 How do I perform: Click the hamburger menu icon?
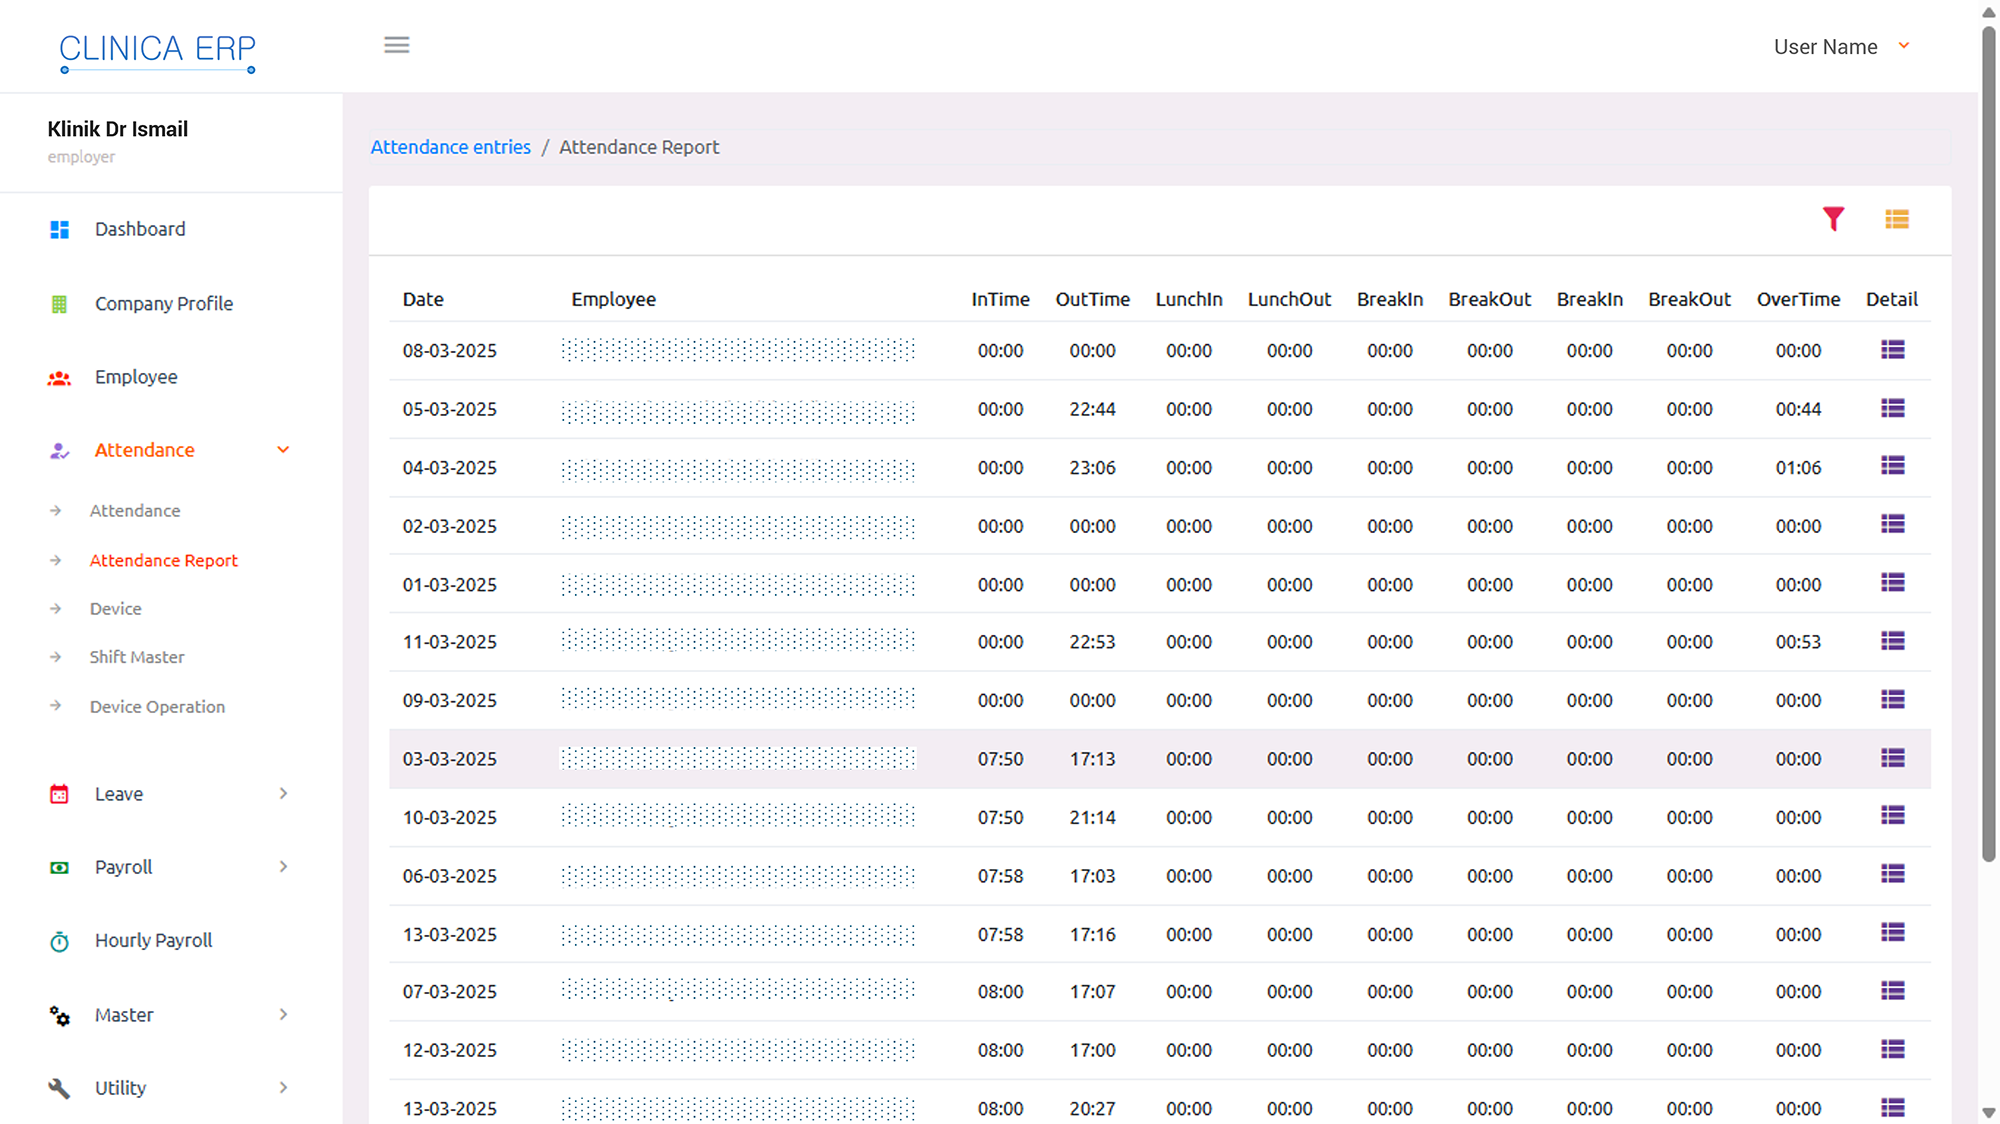pyautogui.click(x=397, y=45)
